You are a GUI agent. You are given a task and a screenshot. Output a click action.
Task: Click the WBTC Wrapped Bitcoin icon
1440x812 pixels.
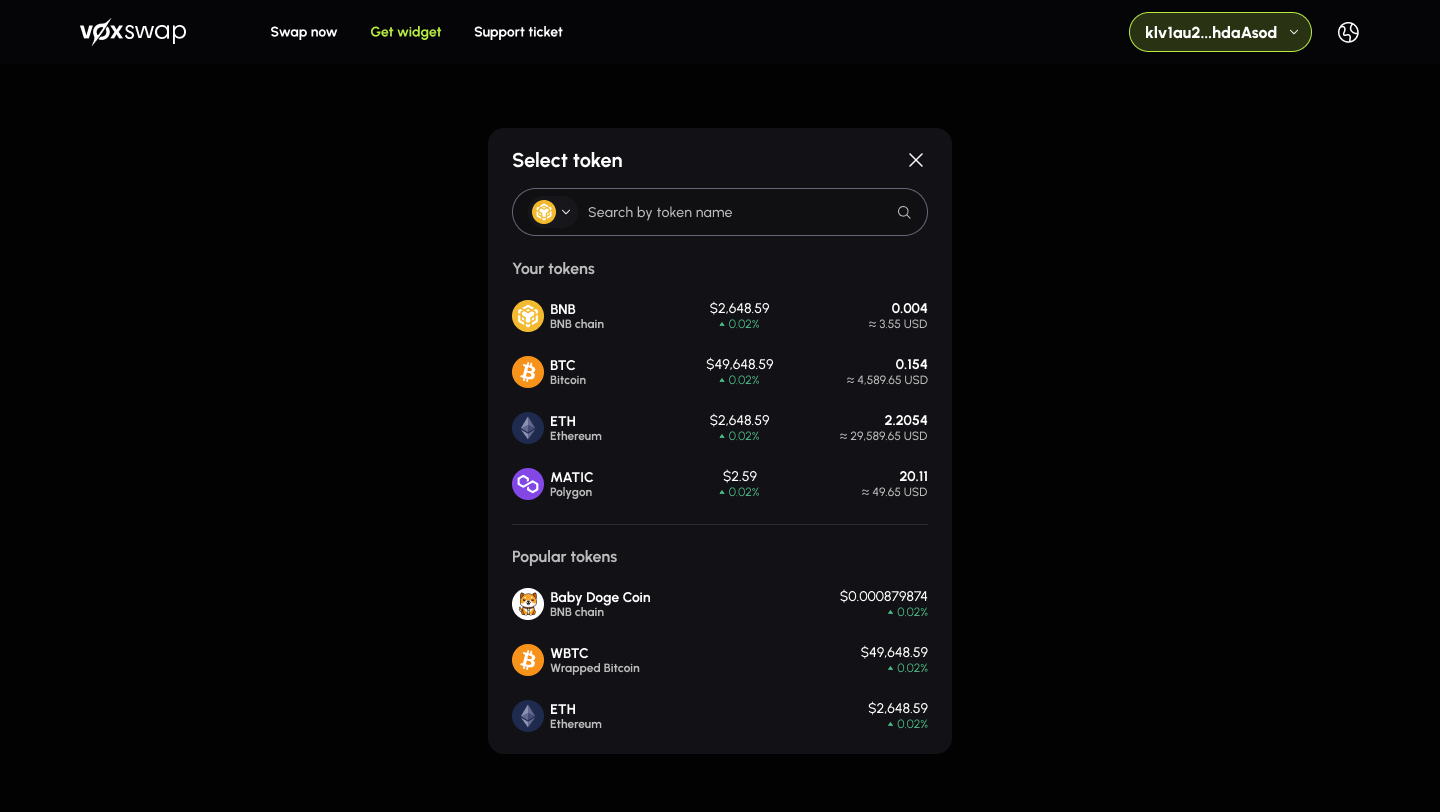click(528, 660)
